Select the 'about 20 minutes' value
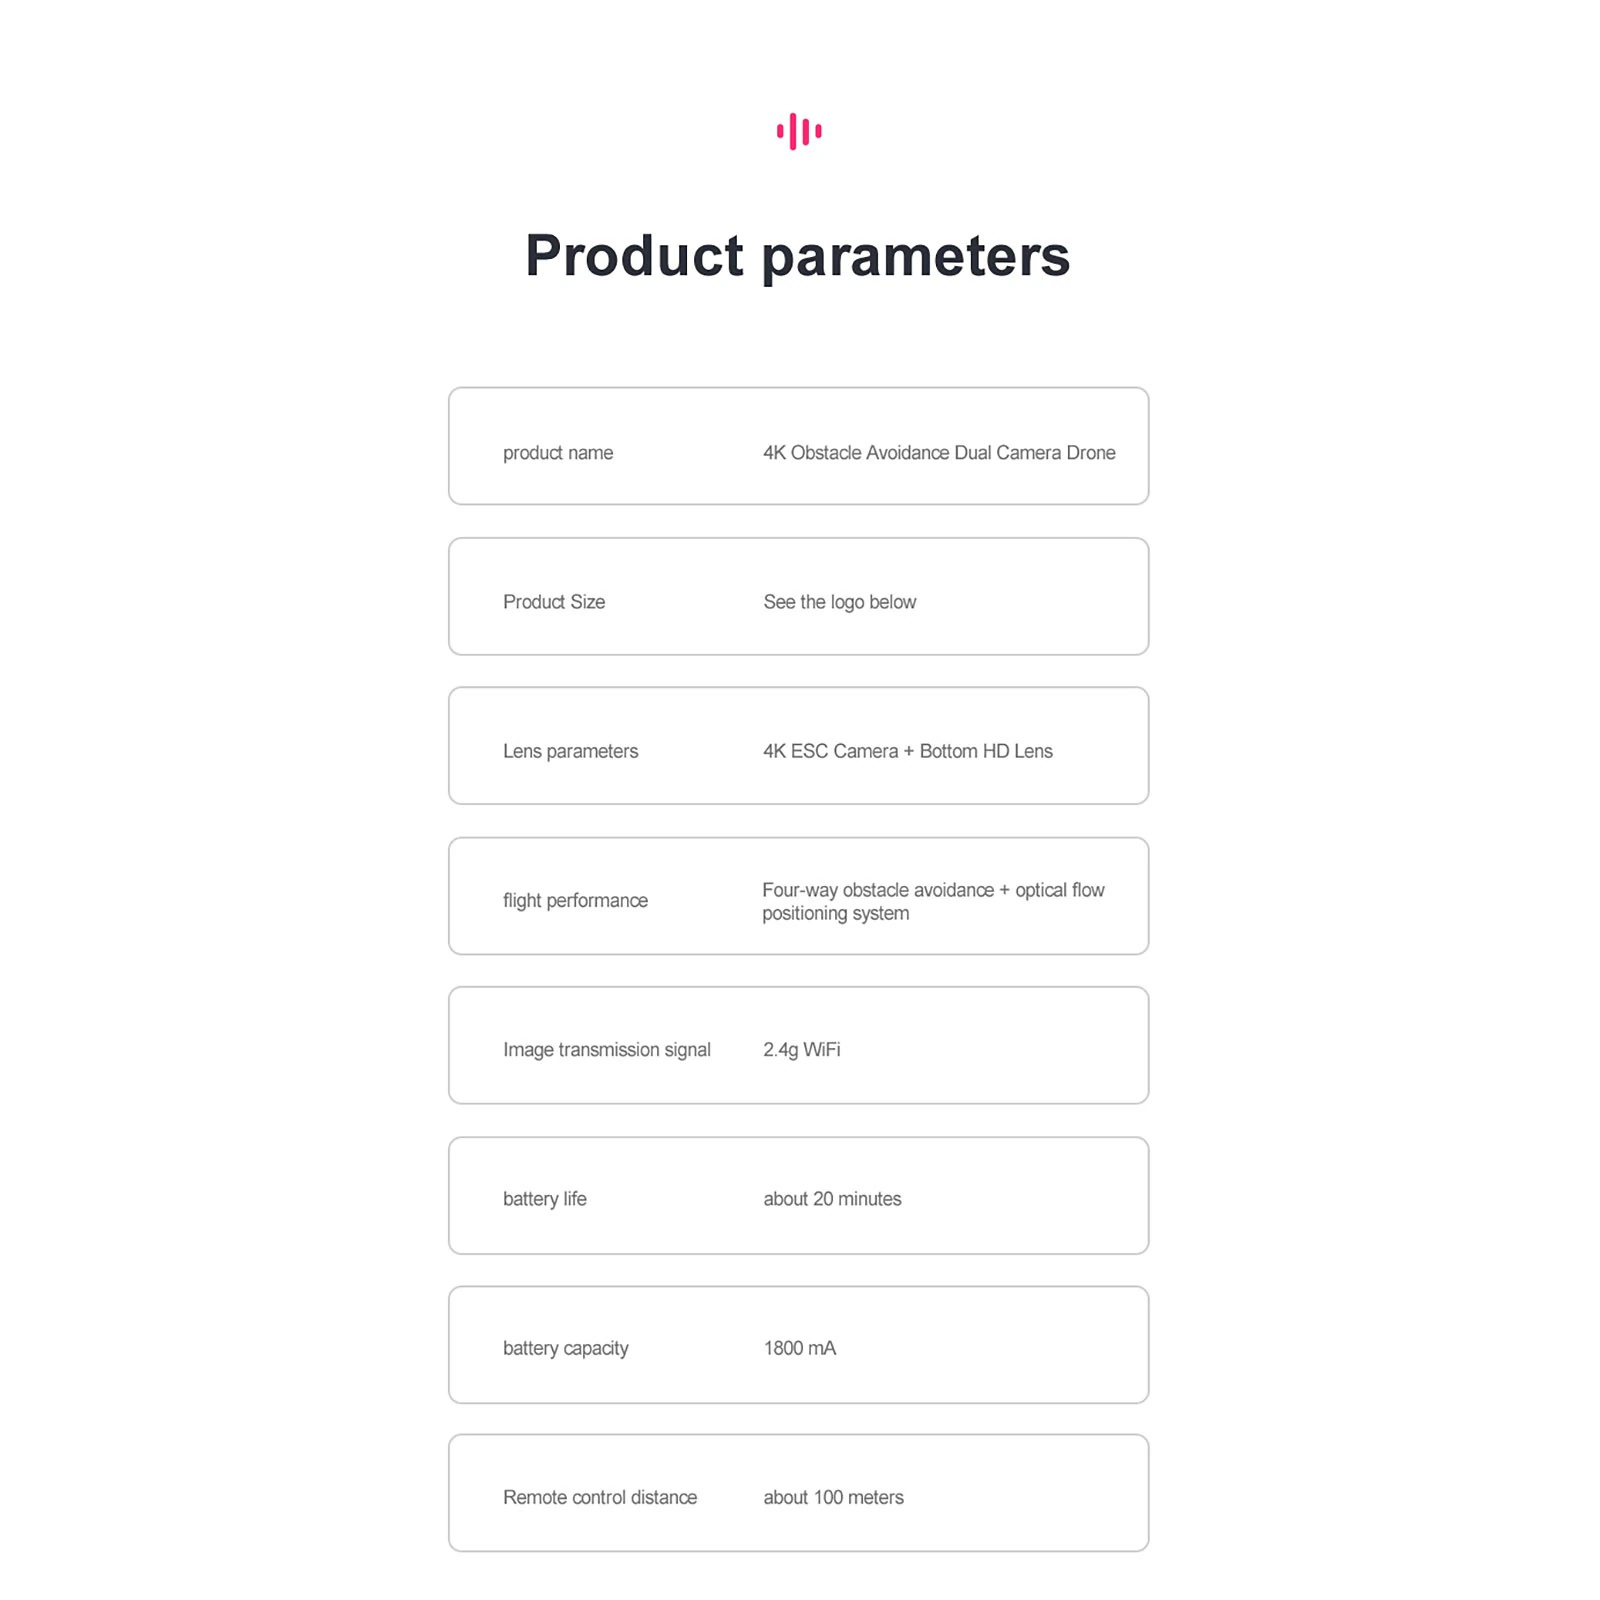The height and width of the screenshot is (1600, 1600). point(832,1198)
